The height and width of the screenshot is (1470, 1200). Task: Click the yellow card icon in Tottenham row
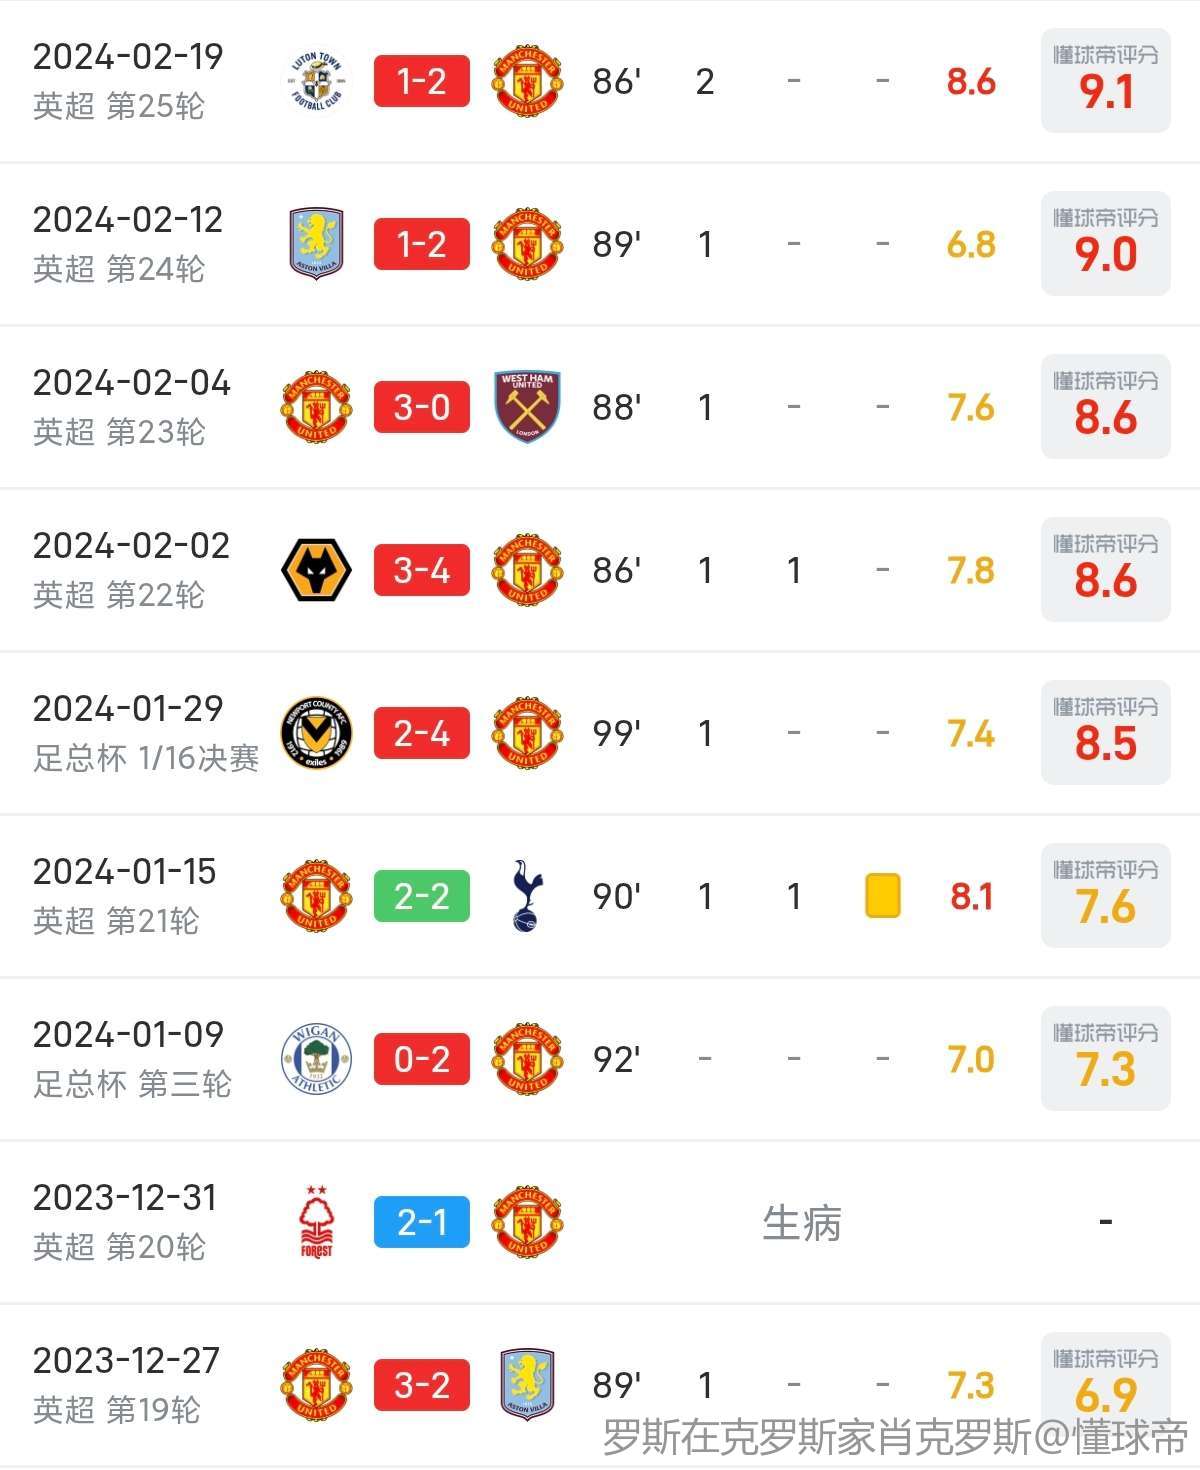(x=882, y=896)
